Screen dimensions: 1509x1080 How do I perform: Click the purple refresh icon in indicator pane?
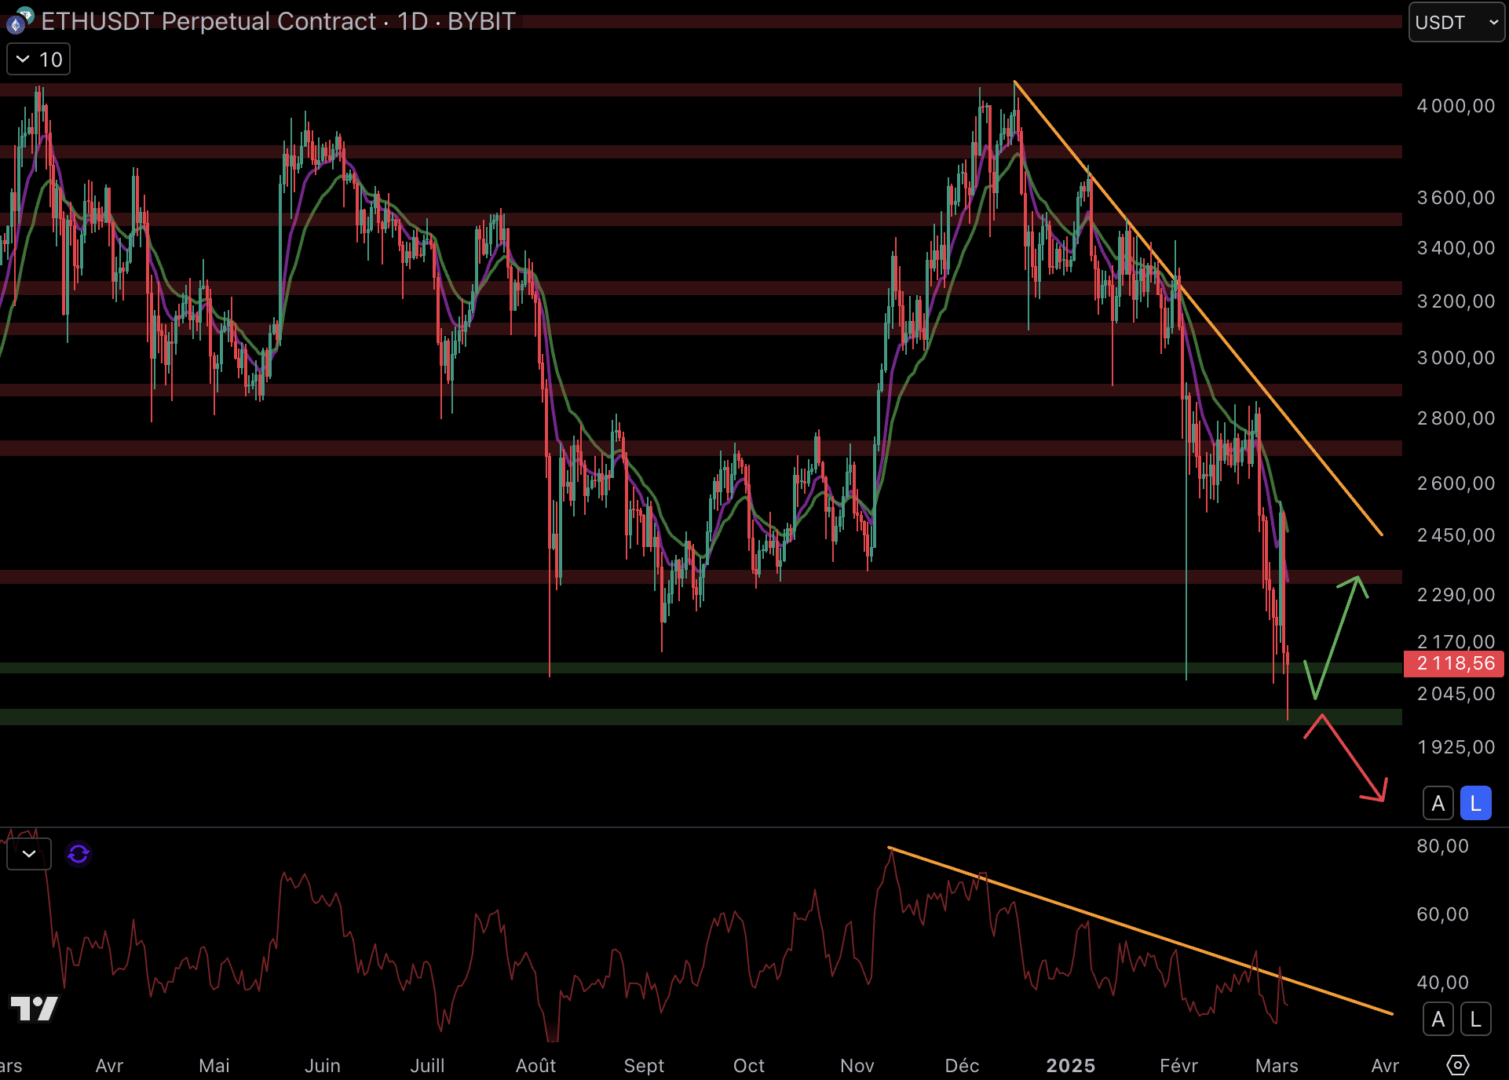78,854
